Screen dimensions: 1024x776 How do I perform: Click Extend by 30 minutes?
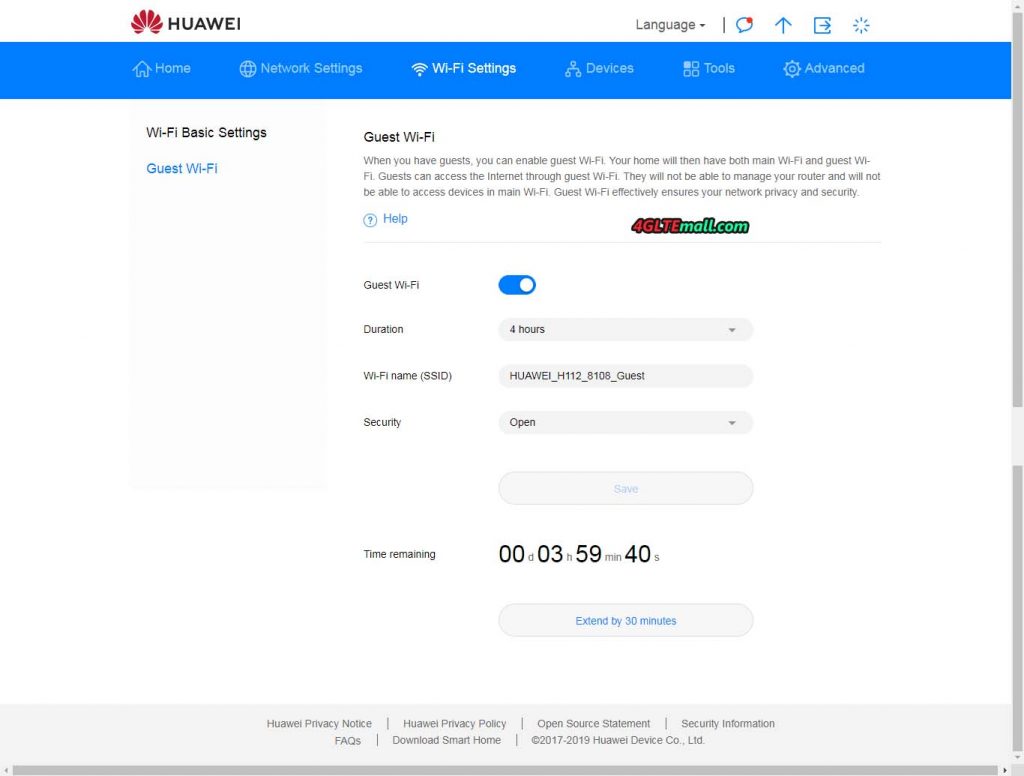pos(625,620)
